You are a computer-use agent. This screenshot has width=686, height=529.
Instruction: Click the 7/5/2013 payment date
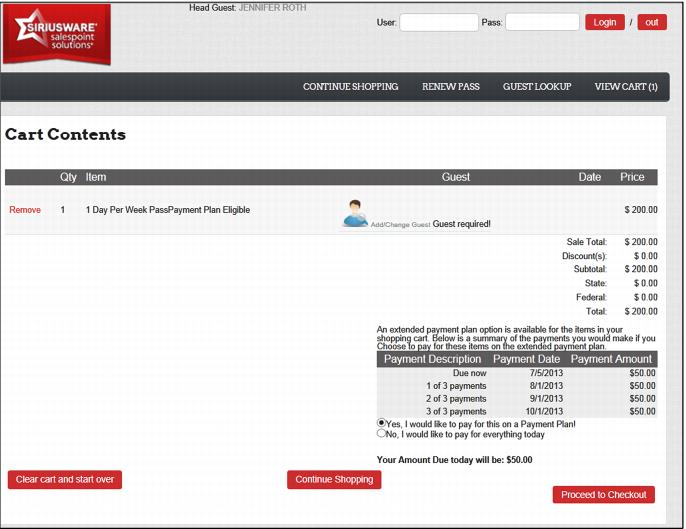(x=546, y=373)
